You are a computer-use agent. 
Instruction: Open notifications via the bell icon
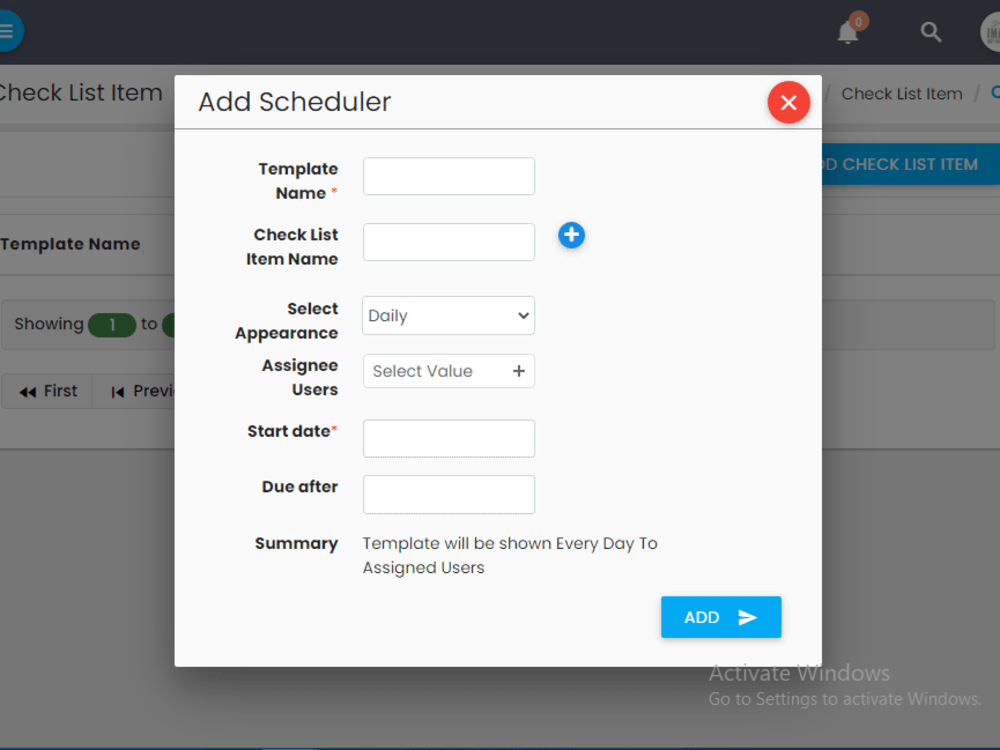[x=846, y=33]
